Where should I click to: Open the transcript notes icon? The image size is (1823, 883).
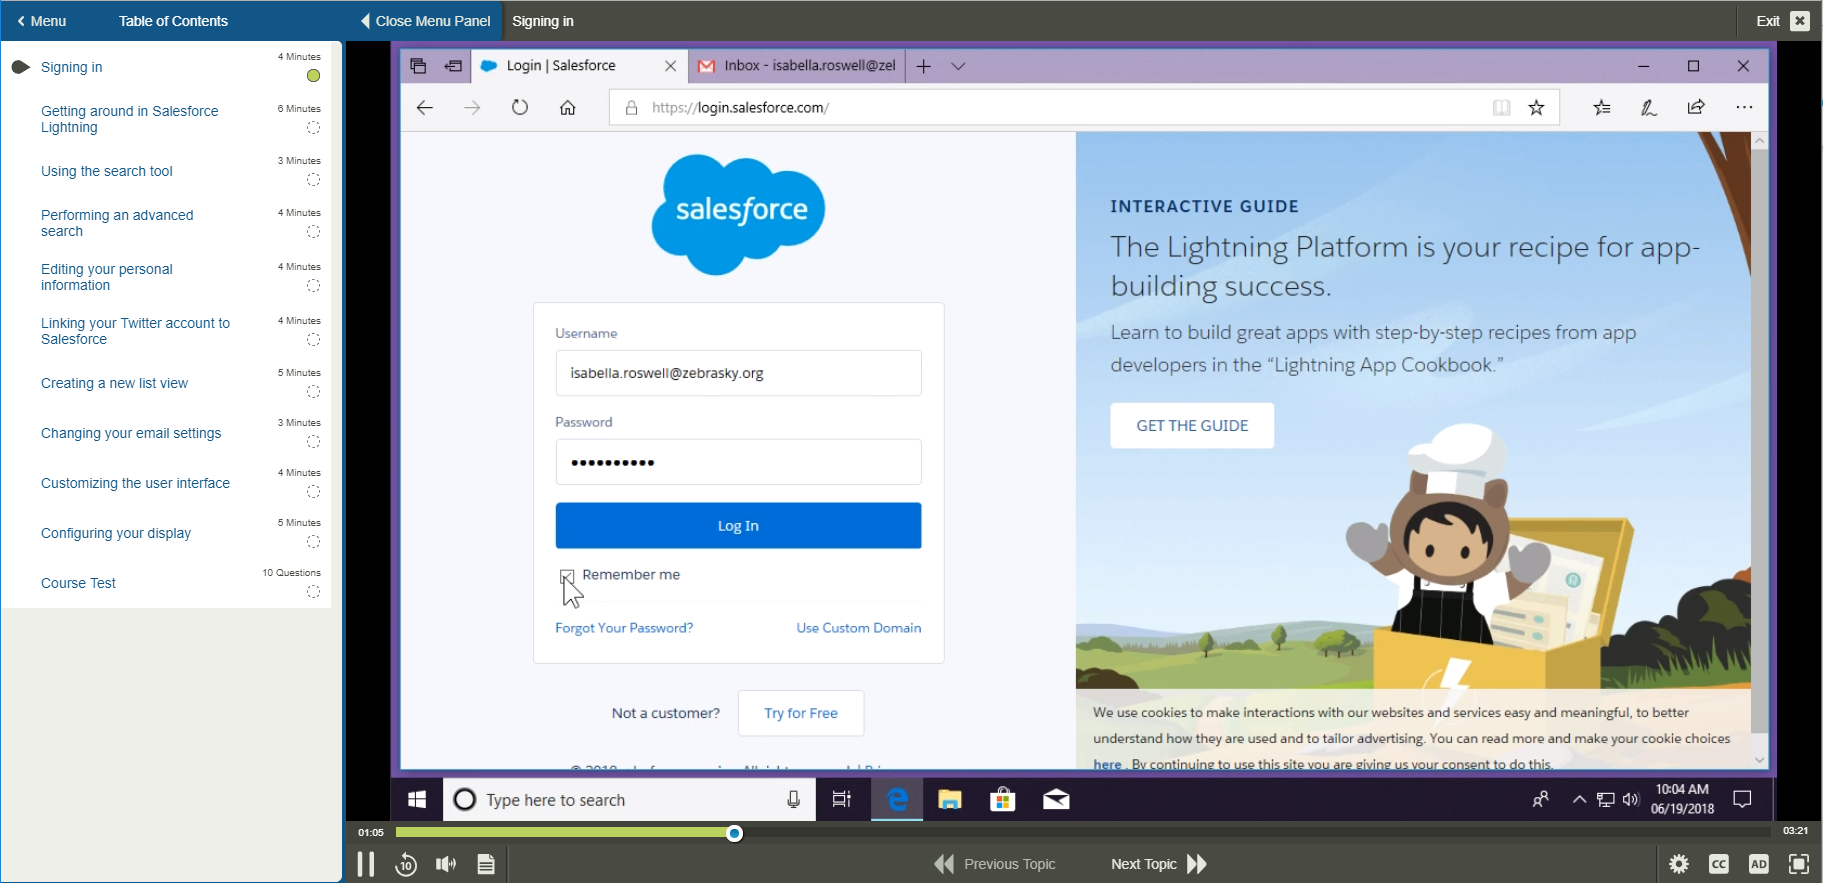(x=486, y=864)
